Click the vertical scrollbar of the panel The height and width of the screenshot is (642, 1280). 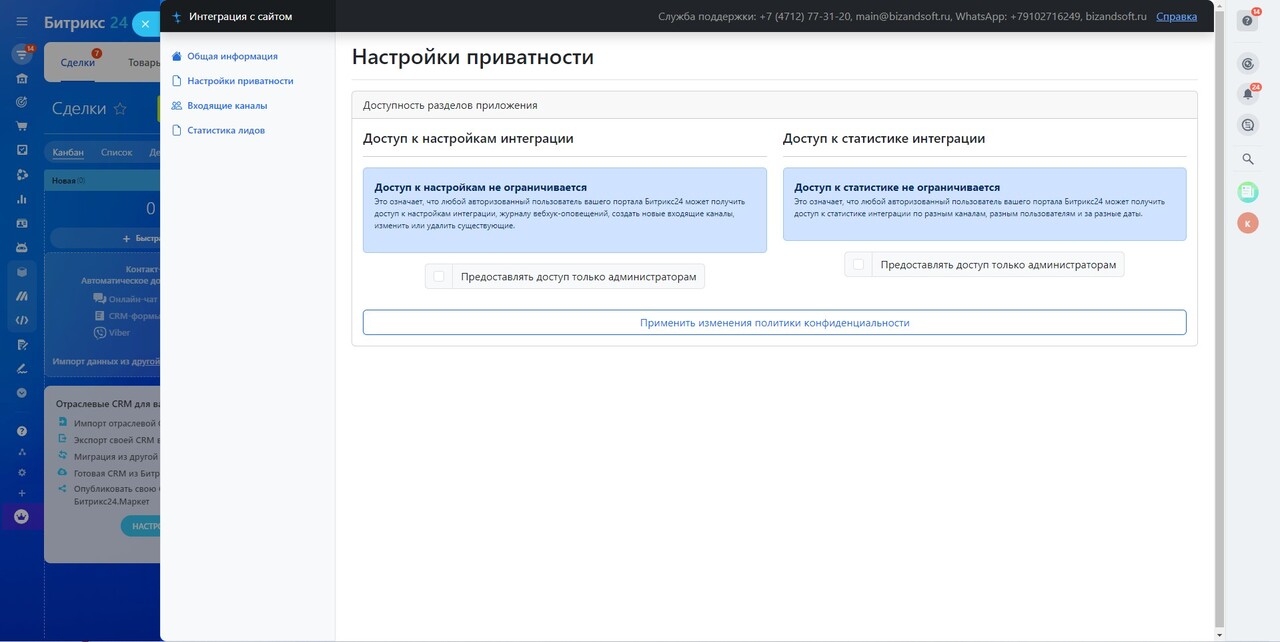1218,330
